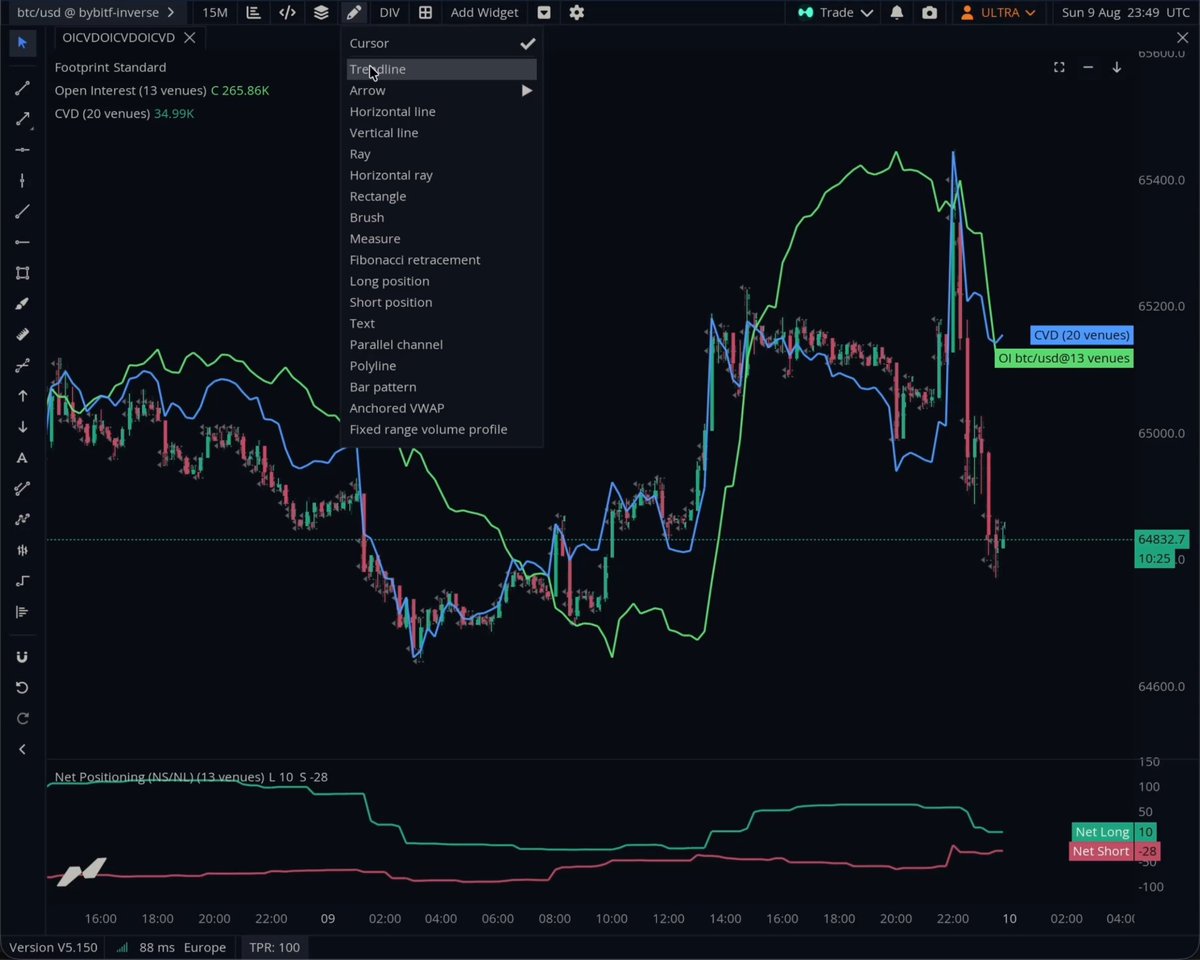The width and height of the screenshot is (1200, 960).
Task: Open the ULTRA account menu
Action: click(998, 13)
